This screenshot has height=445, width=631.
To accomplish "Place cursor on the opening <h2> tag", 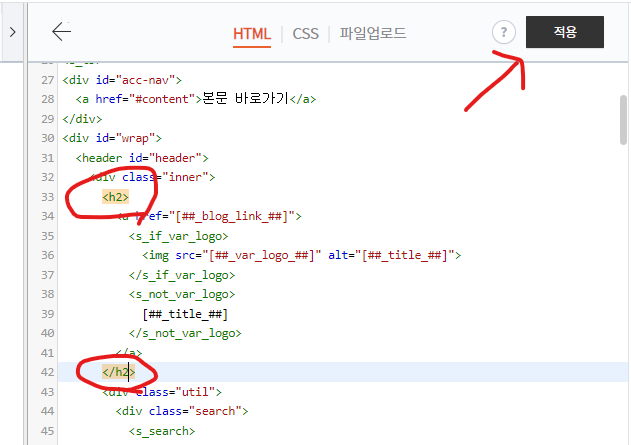I will click(116, 197).
